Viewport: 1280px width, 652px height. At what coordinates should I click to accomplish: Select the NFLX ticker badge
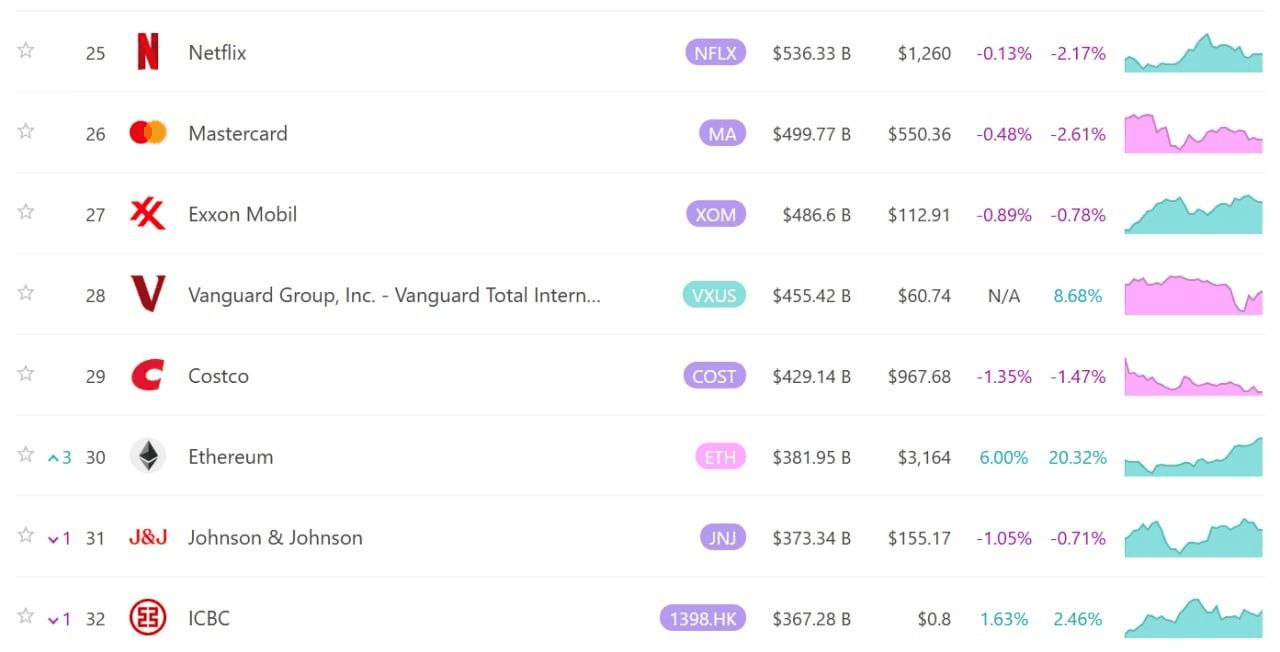pyautogui.click(x=716, y=53)
